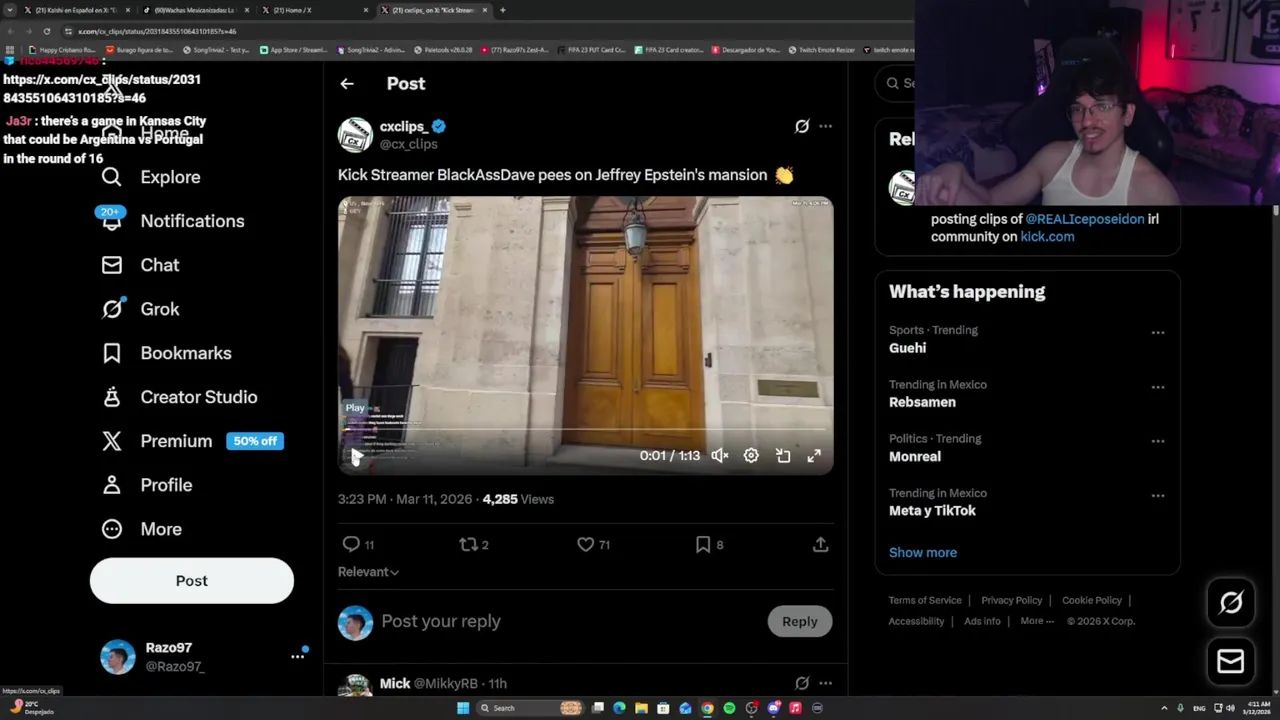Open Chat in the X sidebar
The height and width of the screenshot is (720, 1280).
tap(139, 265)
